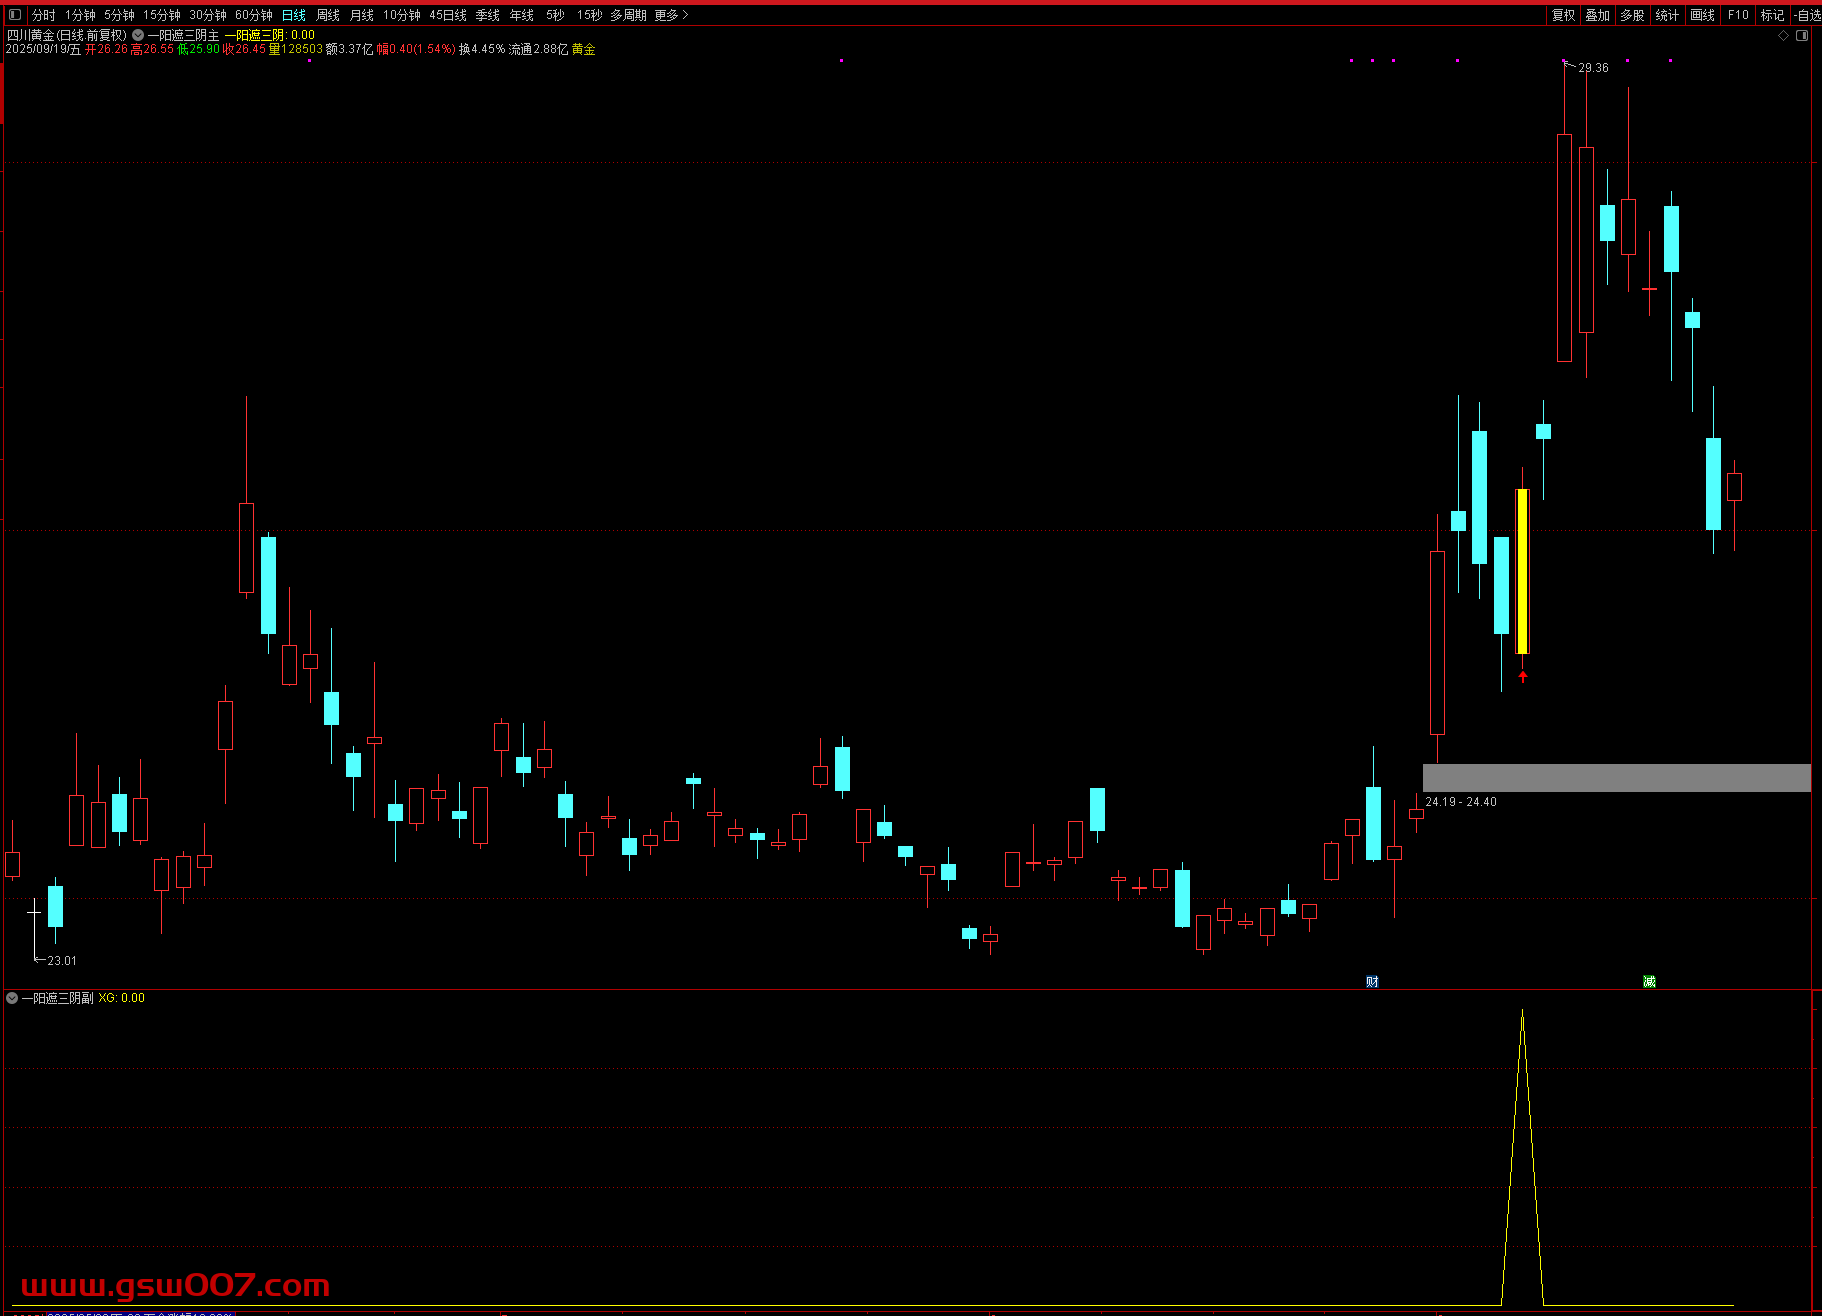This screenshot has width=1822, height=1316.
Task: Click the -自选 remove from watchlist button
Action: point(1806,15)
